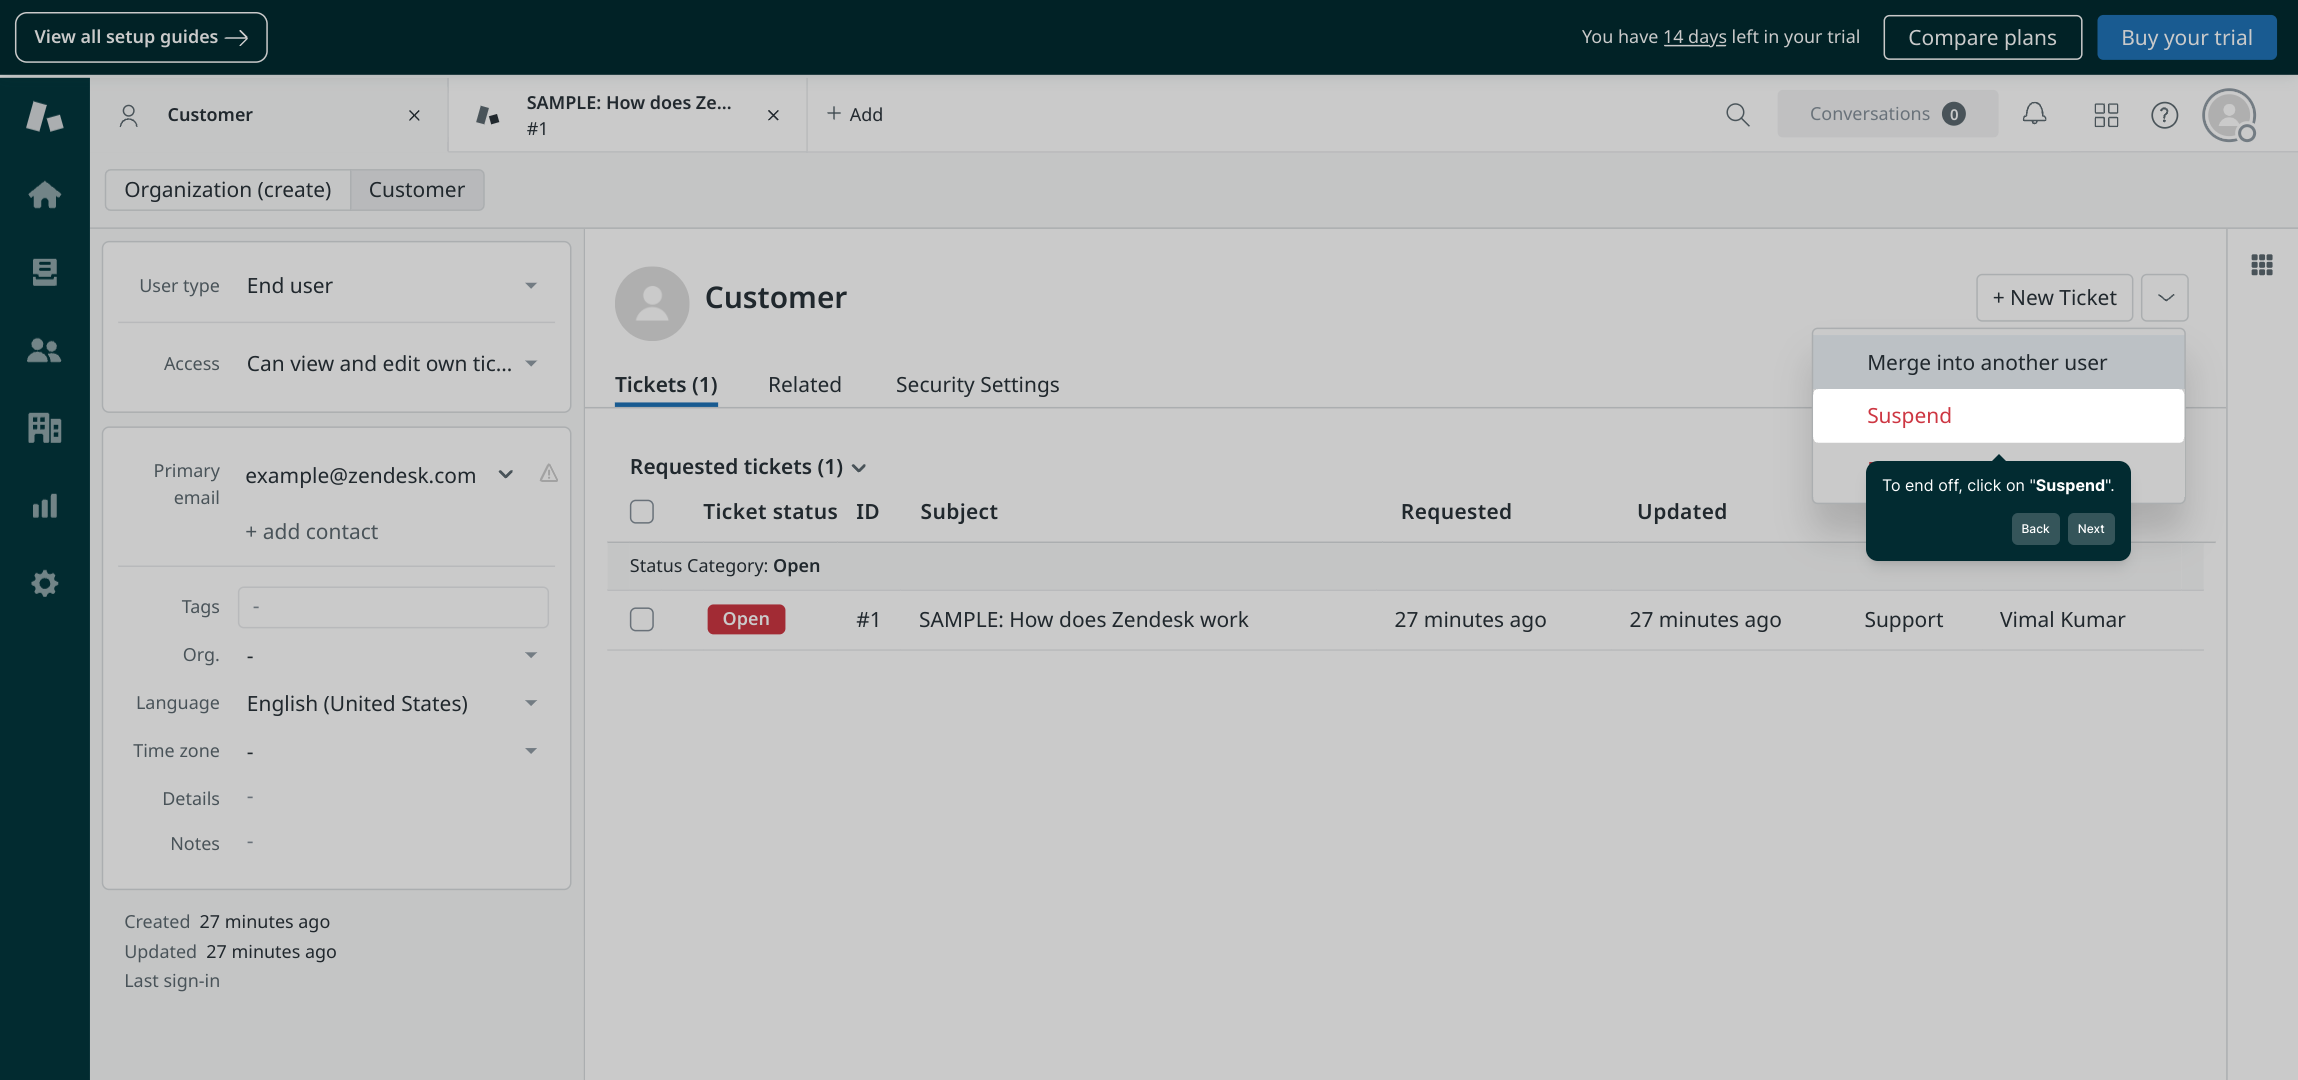Click the Add tab button
The width and height of the screenshot is (2298, 1080).
click(x=855, y=115)
